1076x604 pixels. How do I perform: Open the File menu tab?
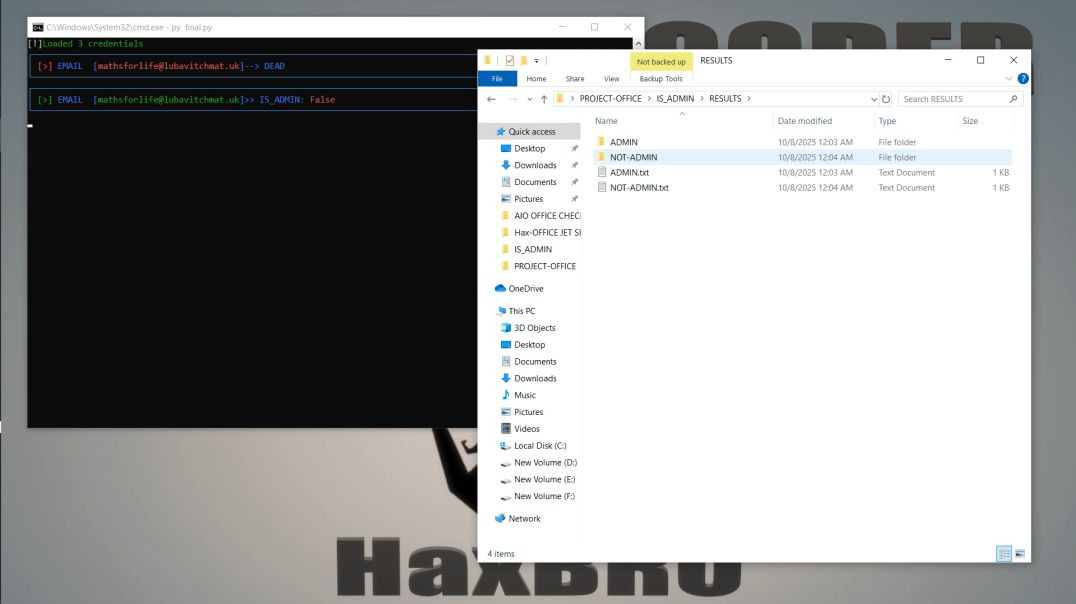point(497,79)
